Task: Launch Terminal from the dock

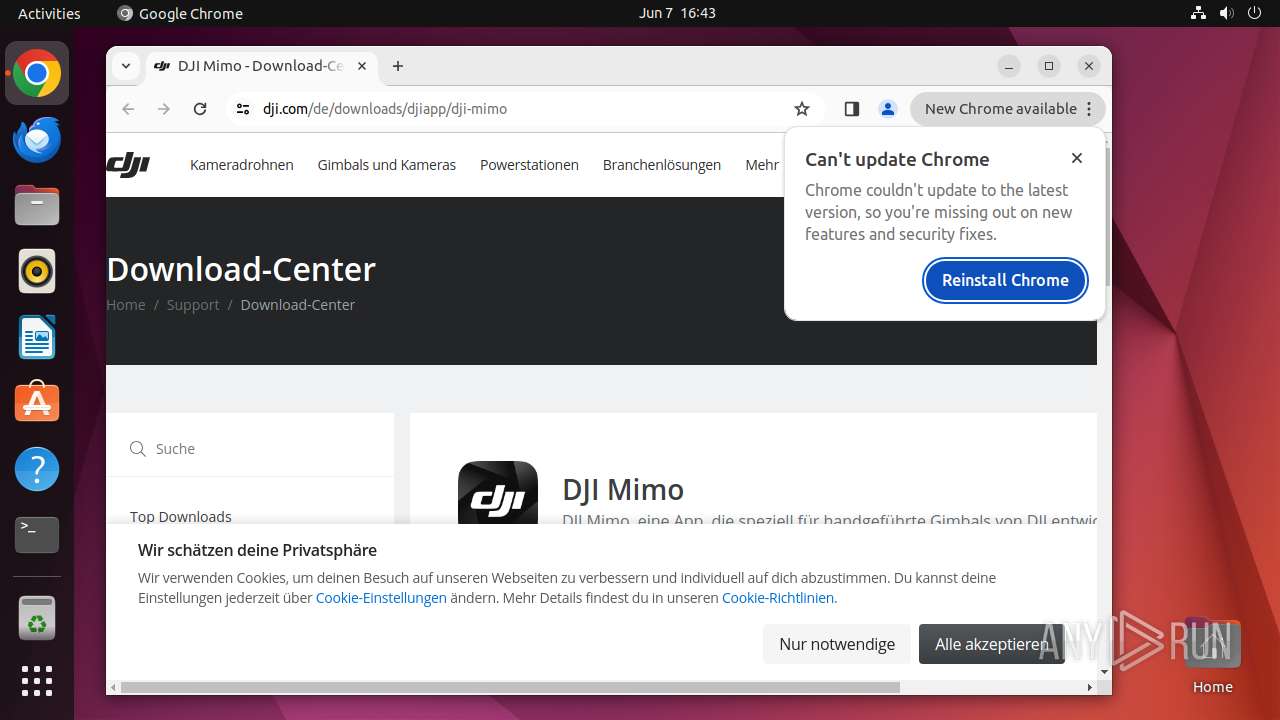Action: pyautogui.click(x=37, y=535)
